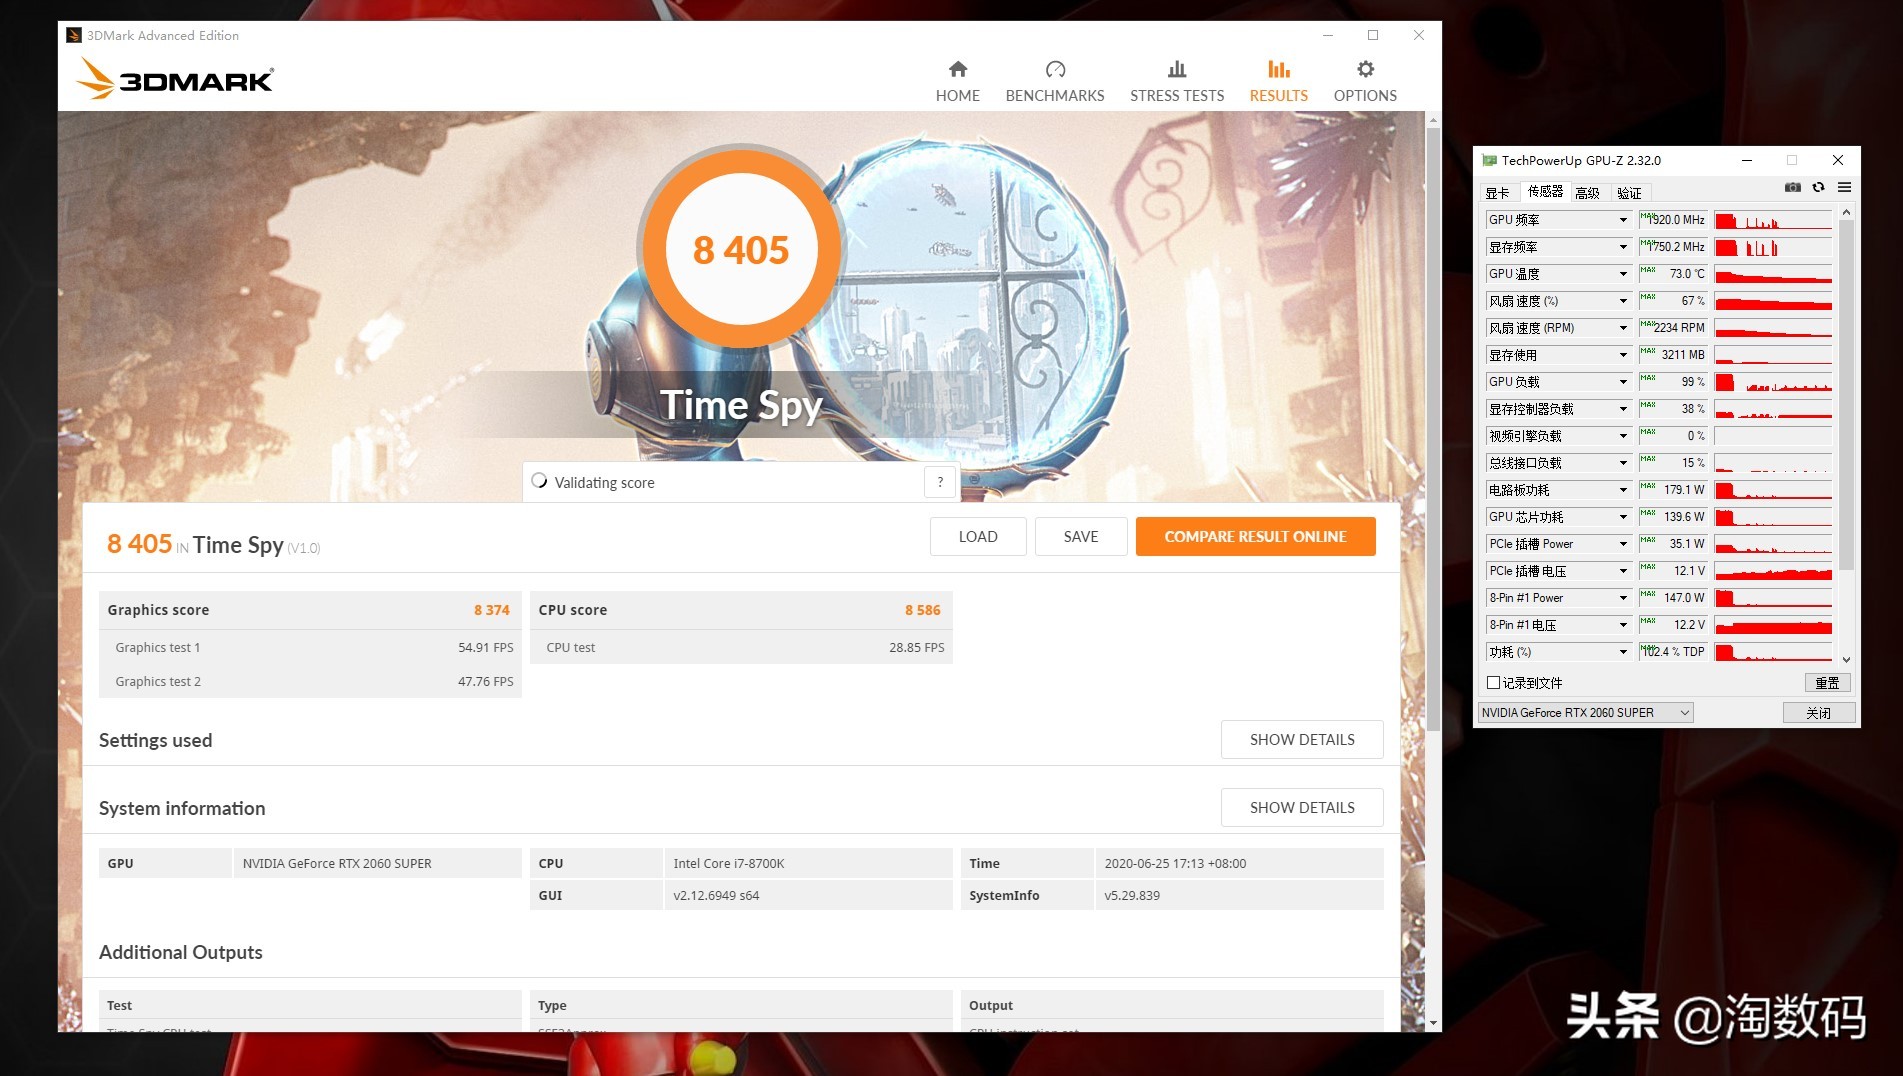This screenshot has width=1903, height=1076.
Task: Open the GPU 温度 sensor dropdown
Action: coord(1623,274)
